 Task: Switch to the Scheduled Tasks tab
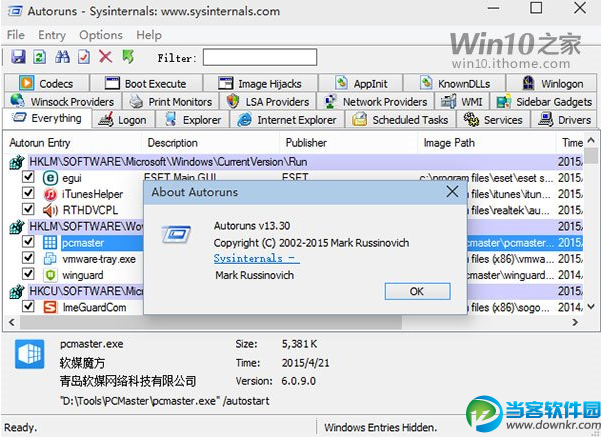pos(400,120)
